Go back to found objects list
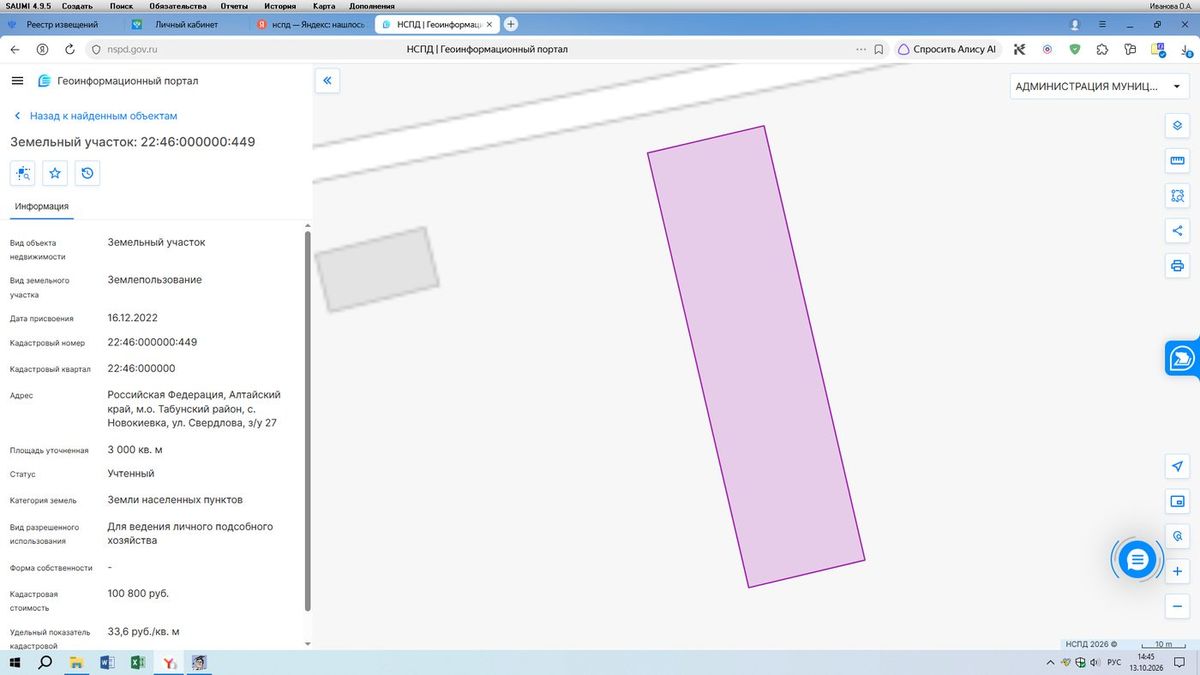 click(x=95, y=116)
